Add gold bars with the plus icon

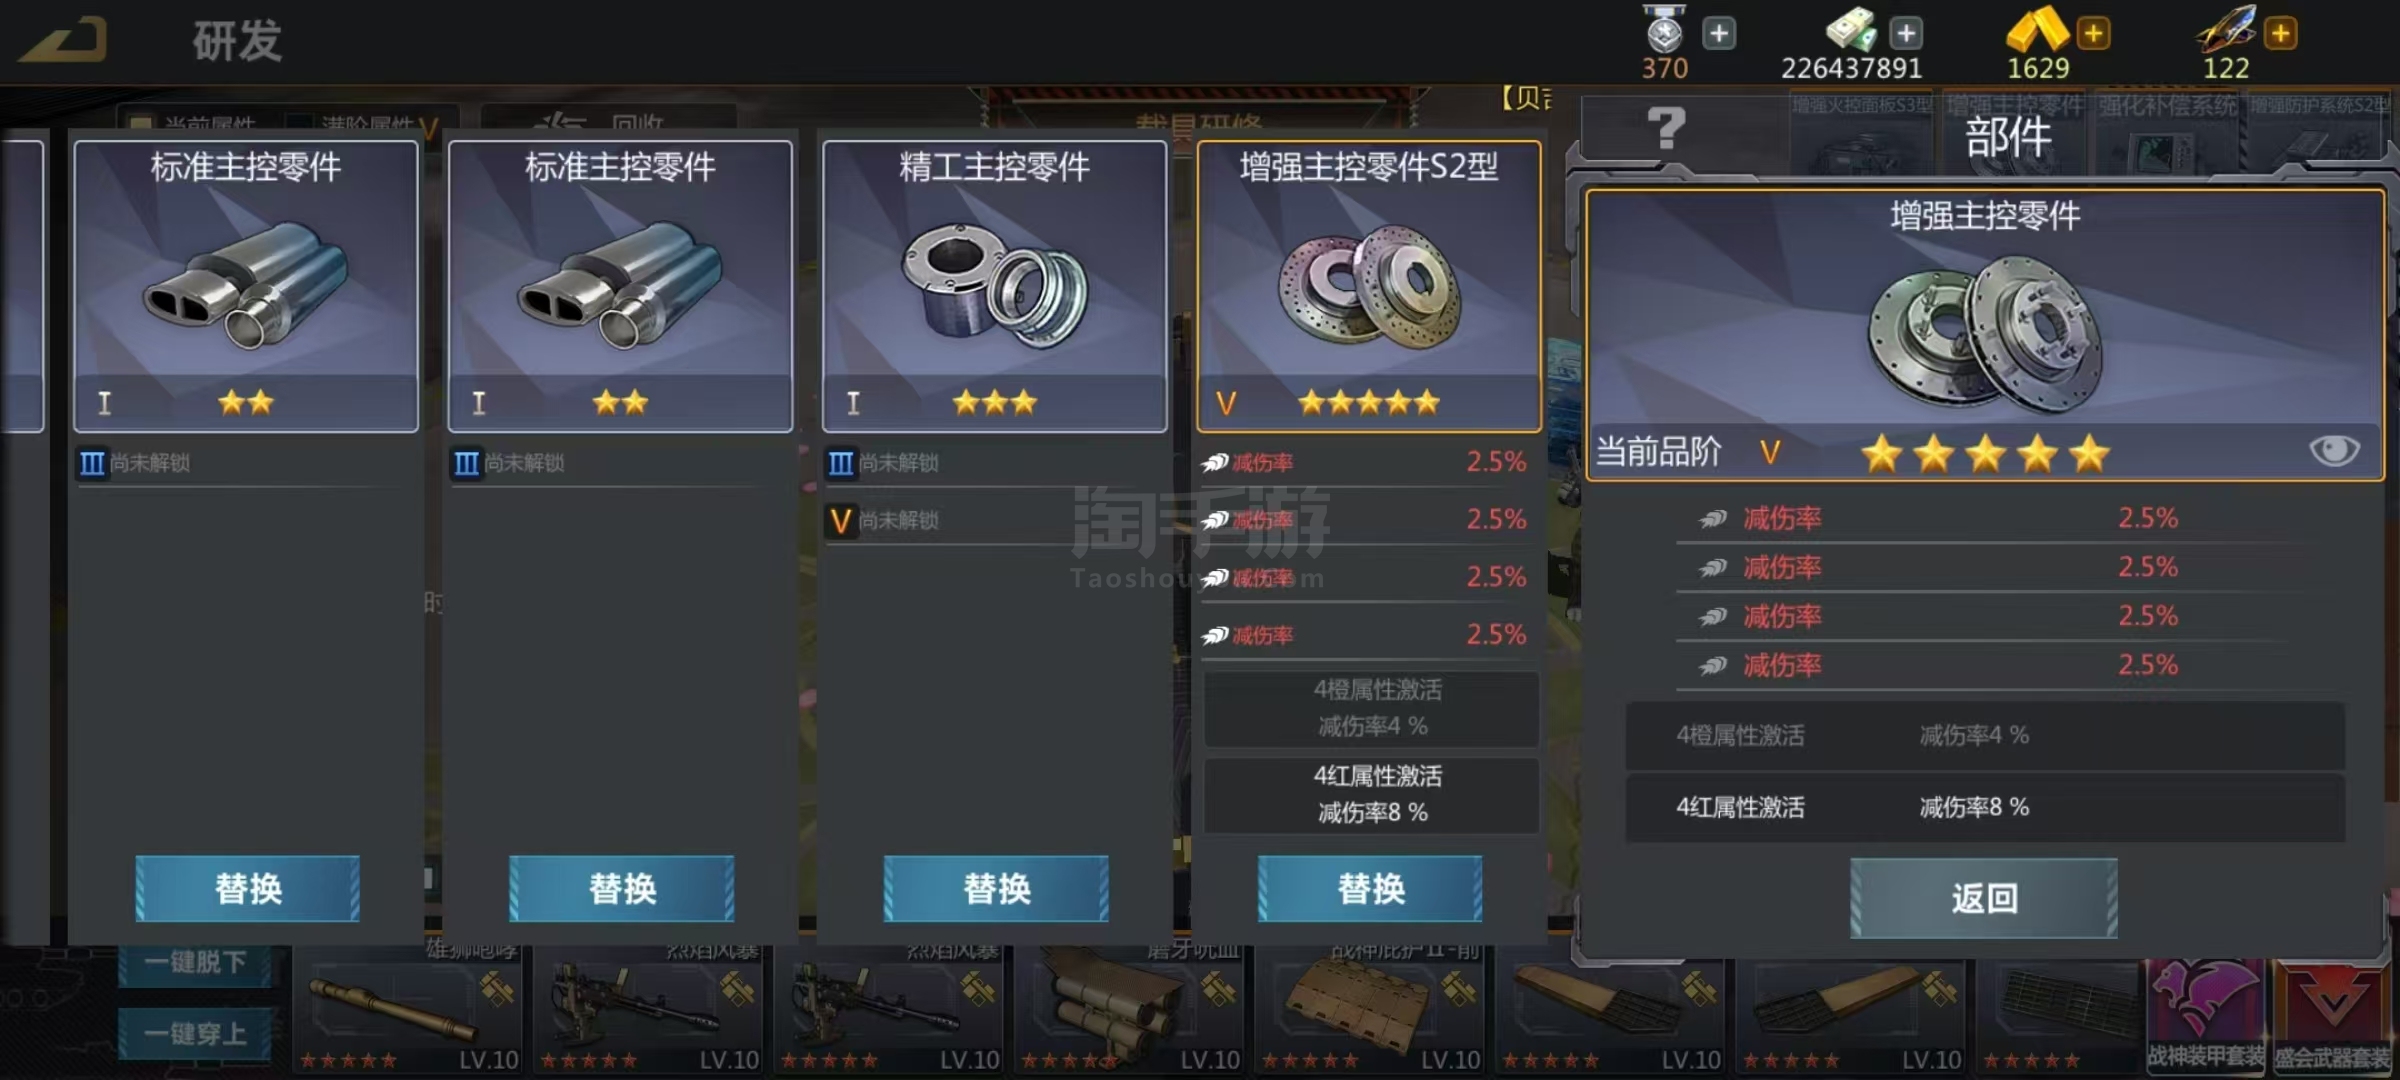click(x=2093, y=34)
